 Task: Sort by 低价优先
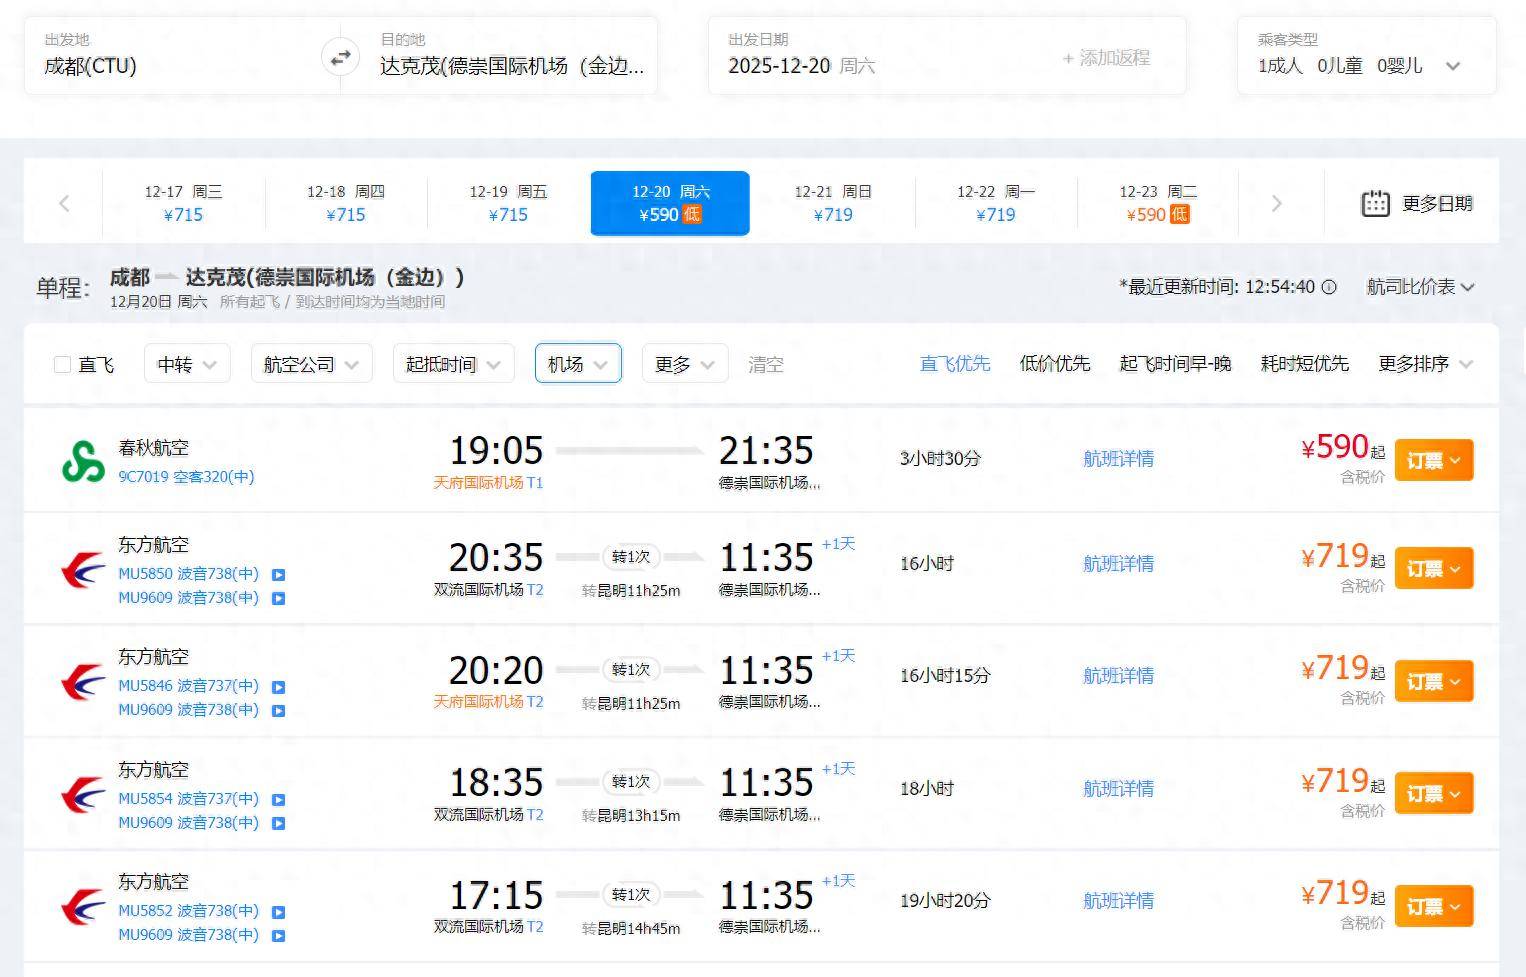click(x=1055, y=364)
